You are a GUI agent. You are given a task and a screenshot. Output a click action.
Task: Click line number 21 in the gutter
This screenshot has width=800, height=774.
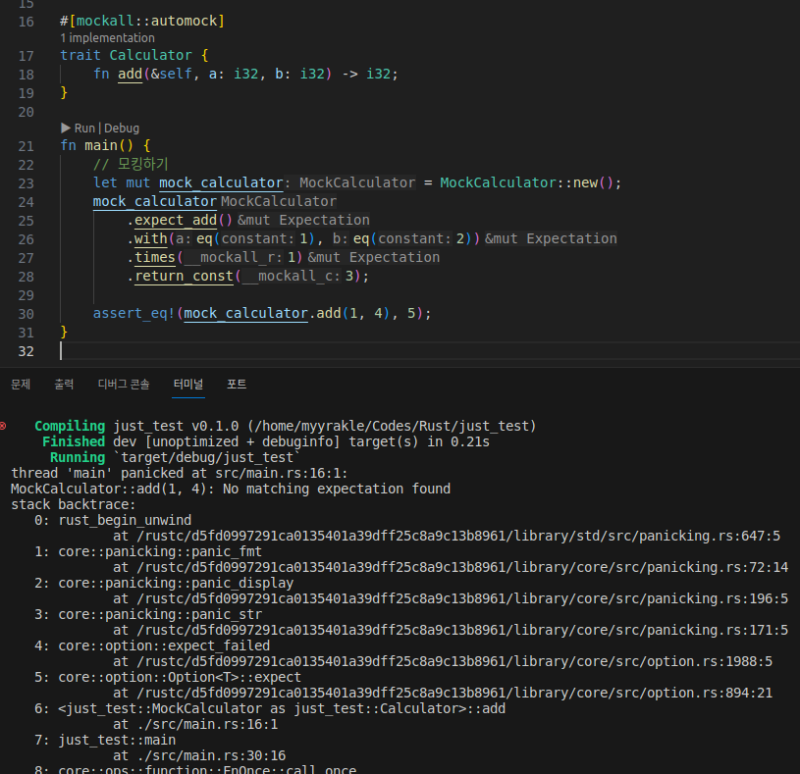coord(25,146)
